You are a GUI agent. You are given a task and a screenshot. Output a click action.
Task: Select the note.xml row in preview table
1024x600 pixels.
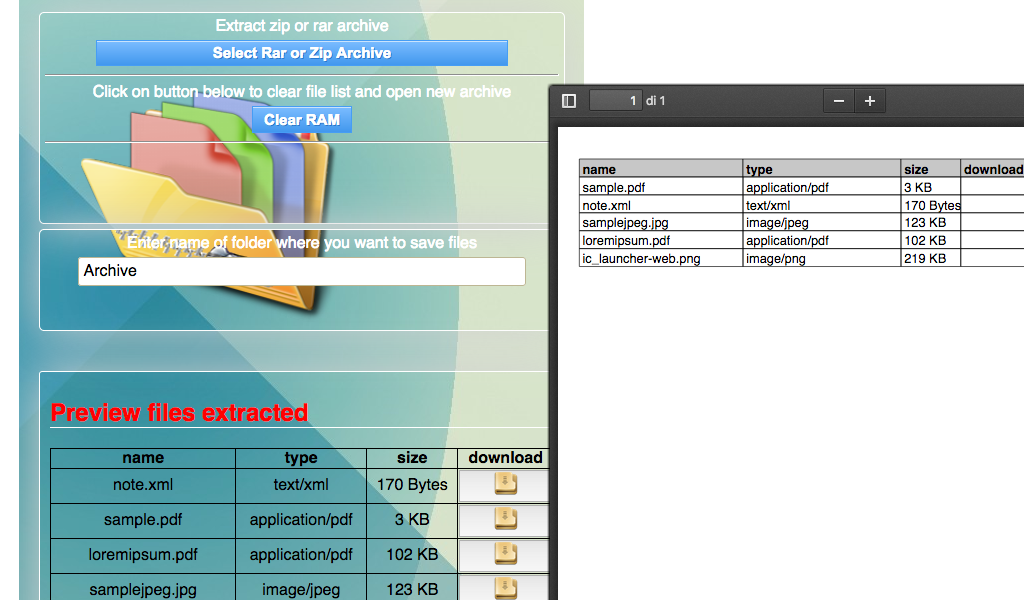point(142,484)
